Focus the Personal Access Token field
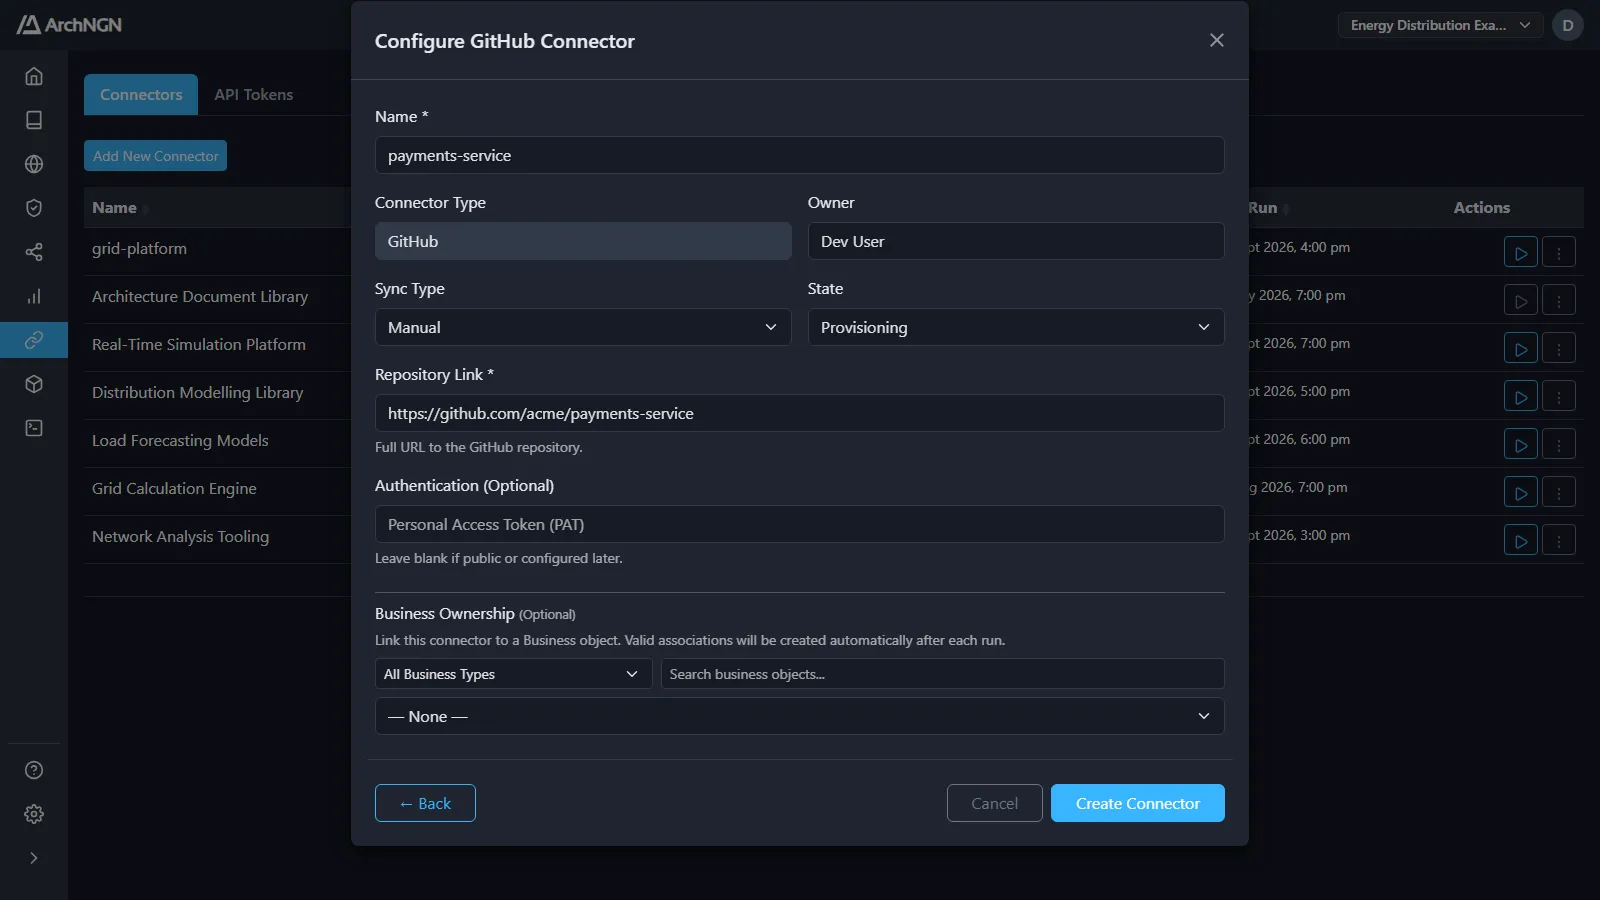The image size is (1600, 900). 800,524
